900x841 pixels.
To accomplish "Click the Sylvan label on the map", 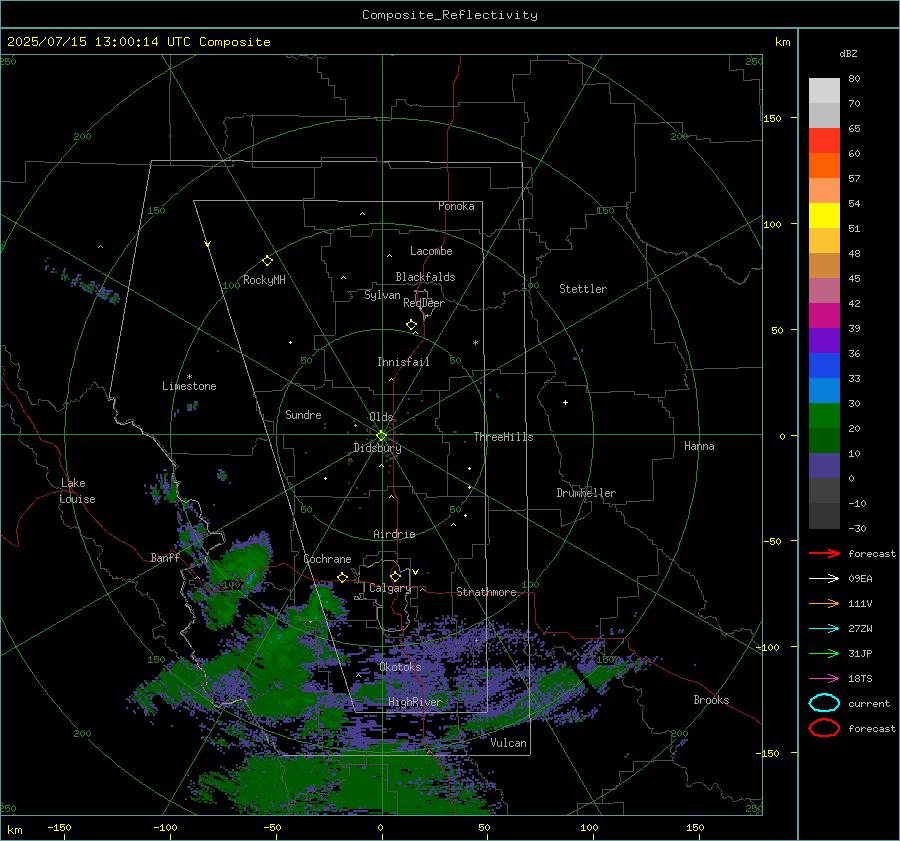I will point(382,295).
